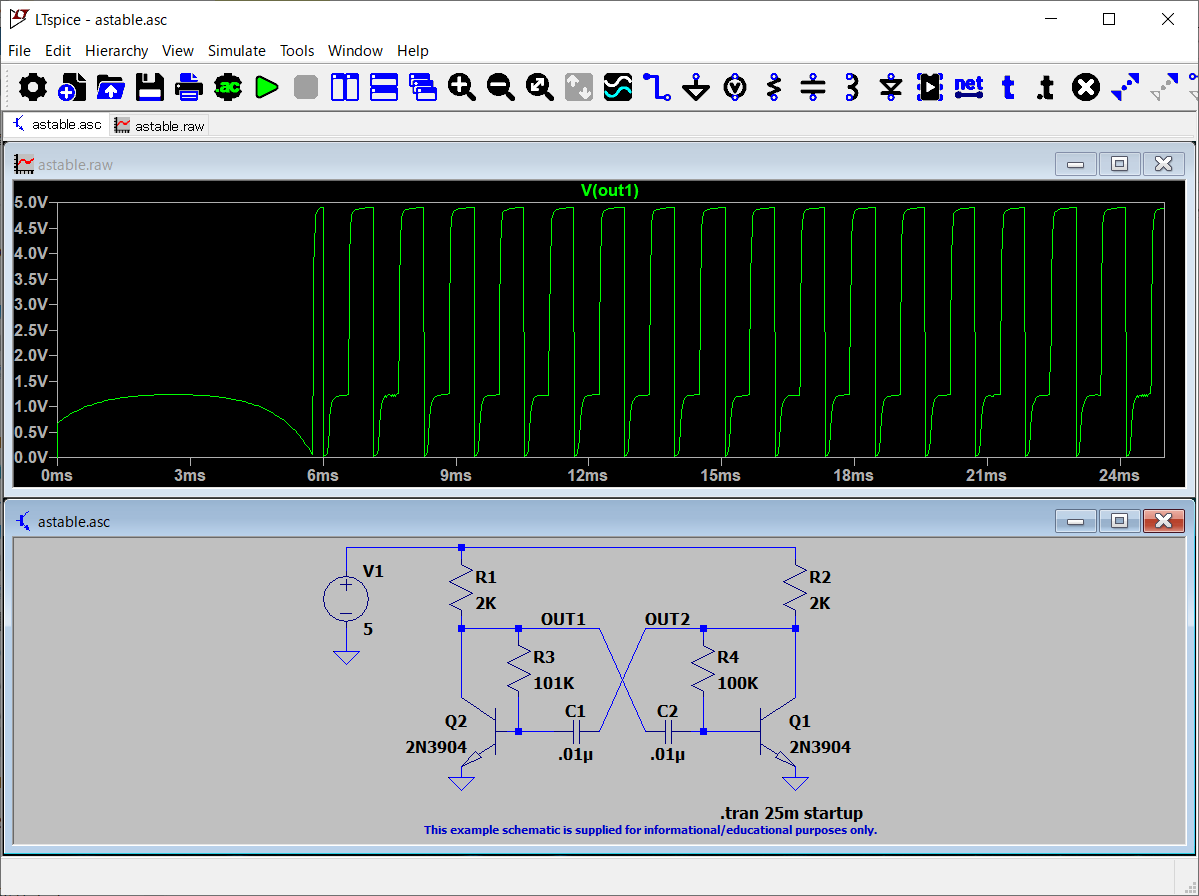
Task: Select the Ground symbol tool
Action: click(696, 88)
